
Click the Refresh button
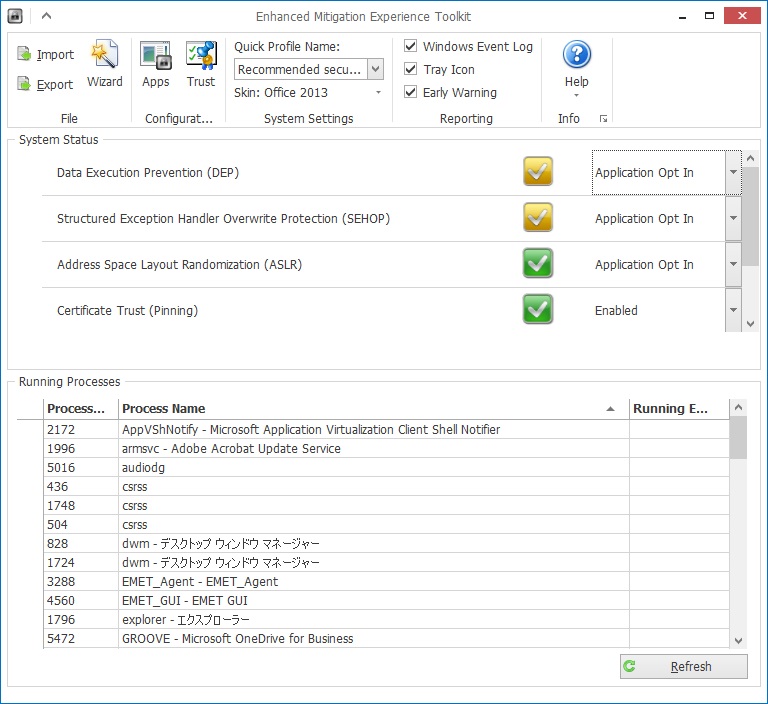(x=684, y=666)
